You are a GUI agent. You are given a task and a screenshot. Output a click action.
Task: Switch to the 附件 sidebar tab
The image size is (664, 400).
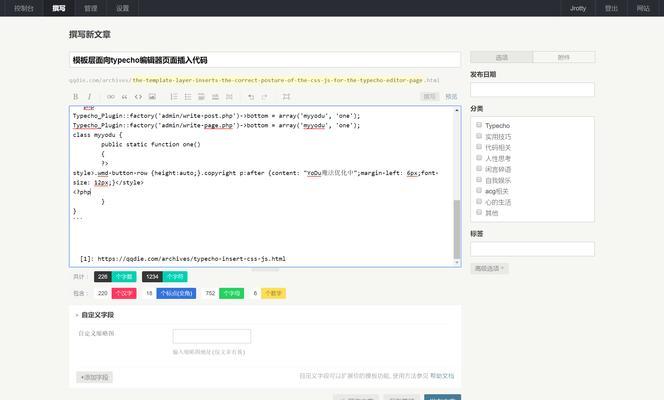click(564, 57)
